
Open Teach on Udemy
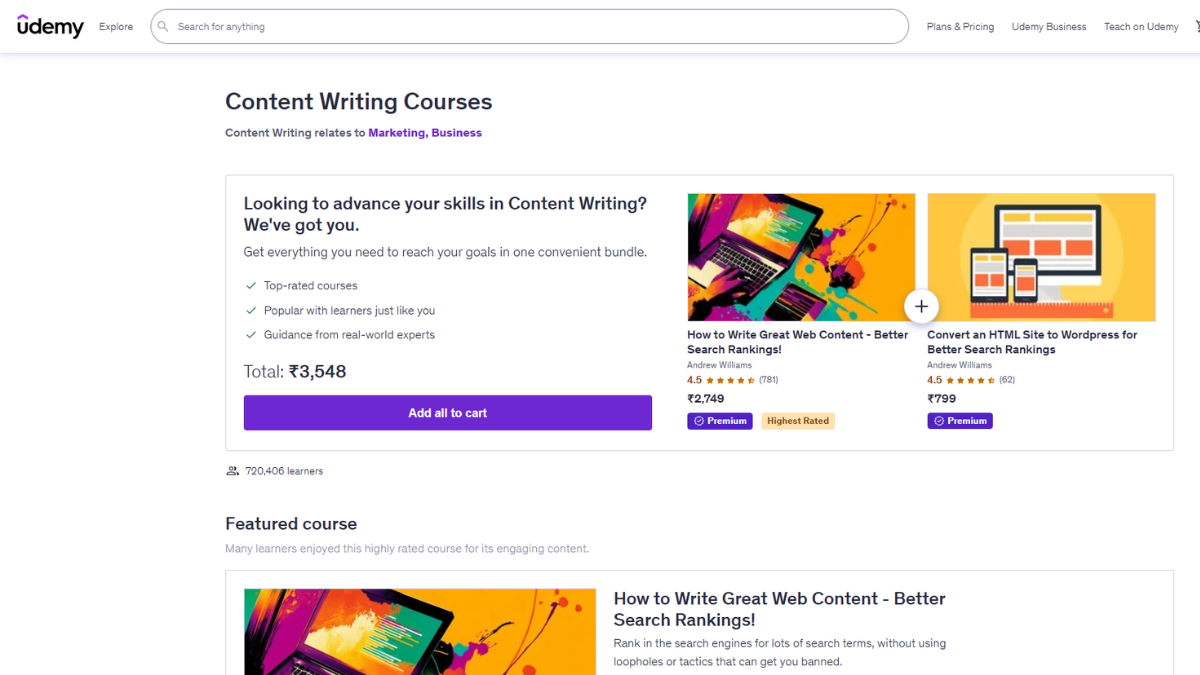1141,27
